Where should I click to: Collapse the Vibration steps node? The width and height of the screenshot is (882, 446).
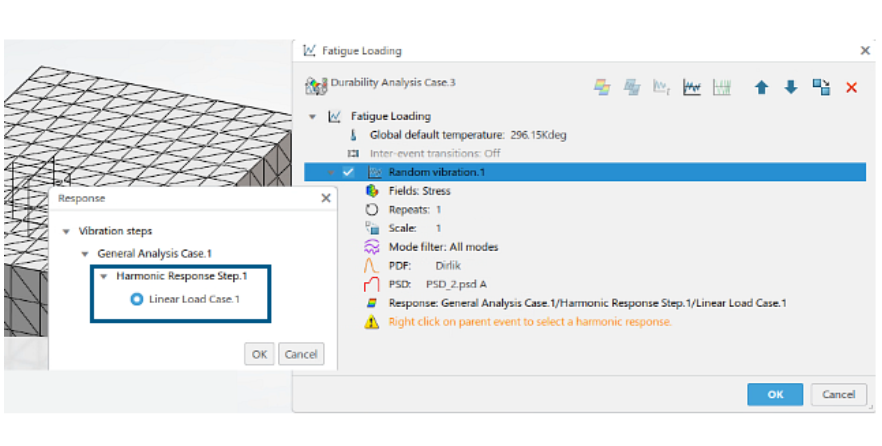(x=67, y=231)
